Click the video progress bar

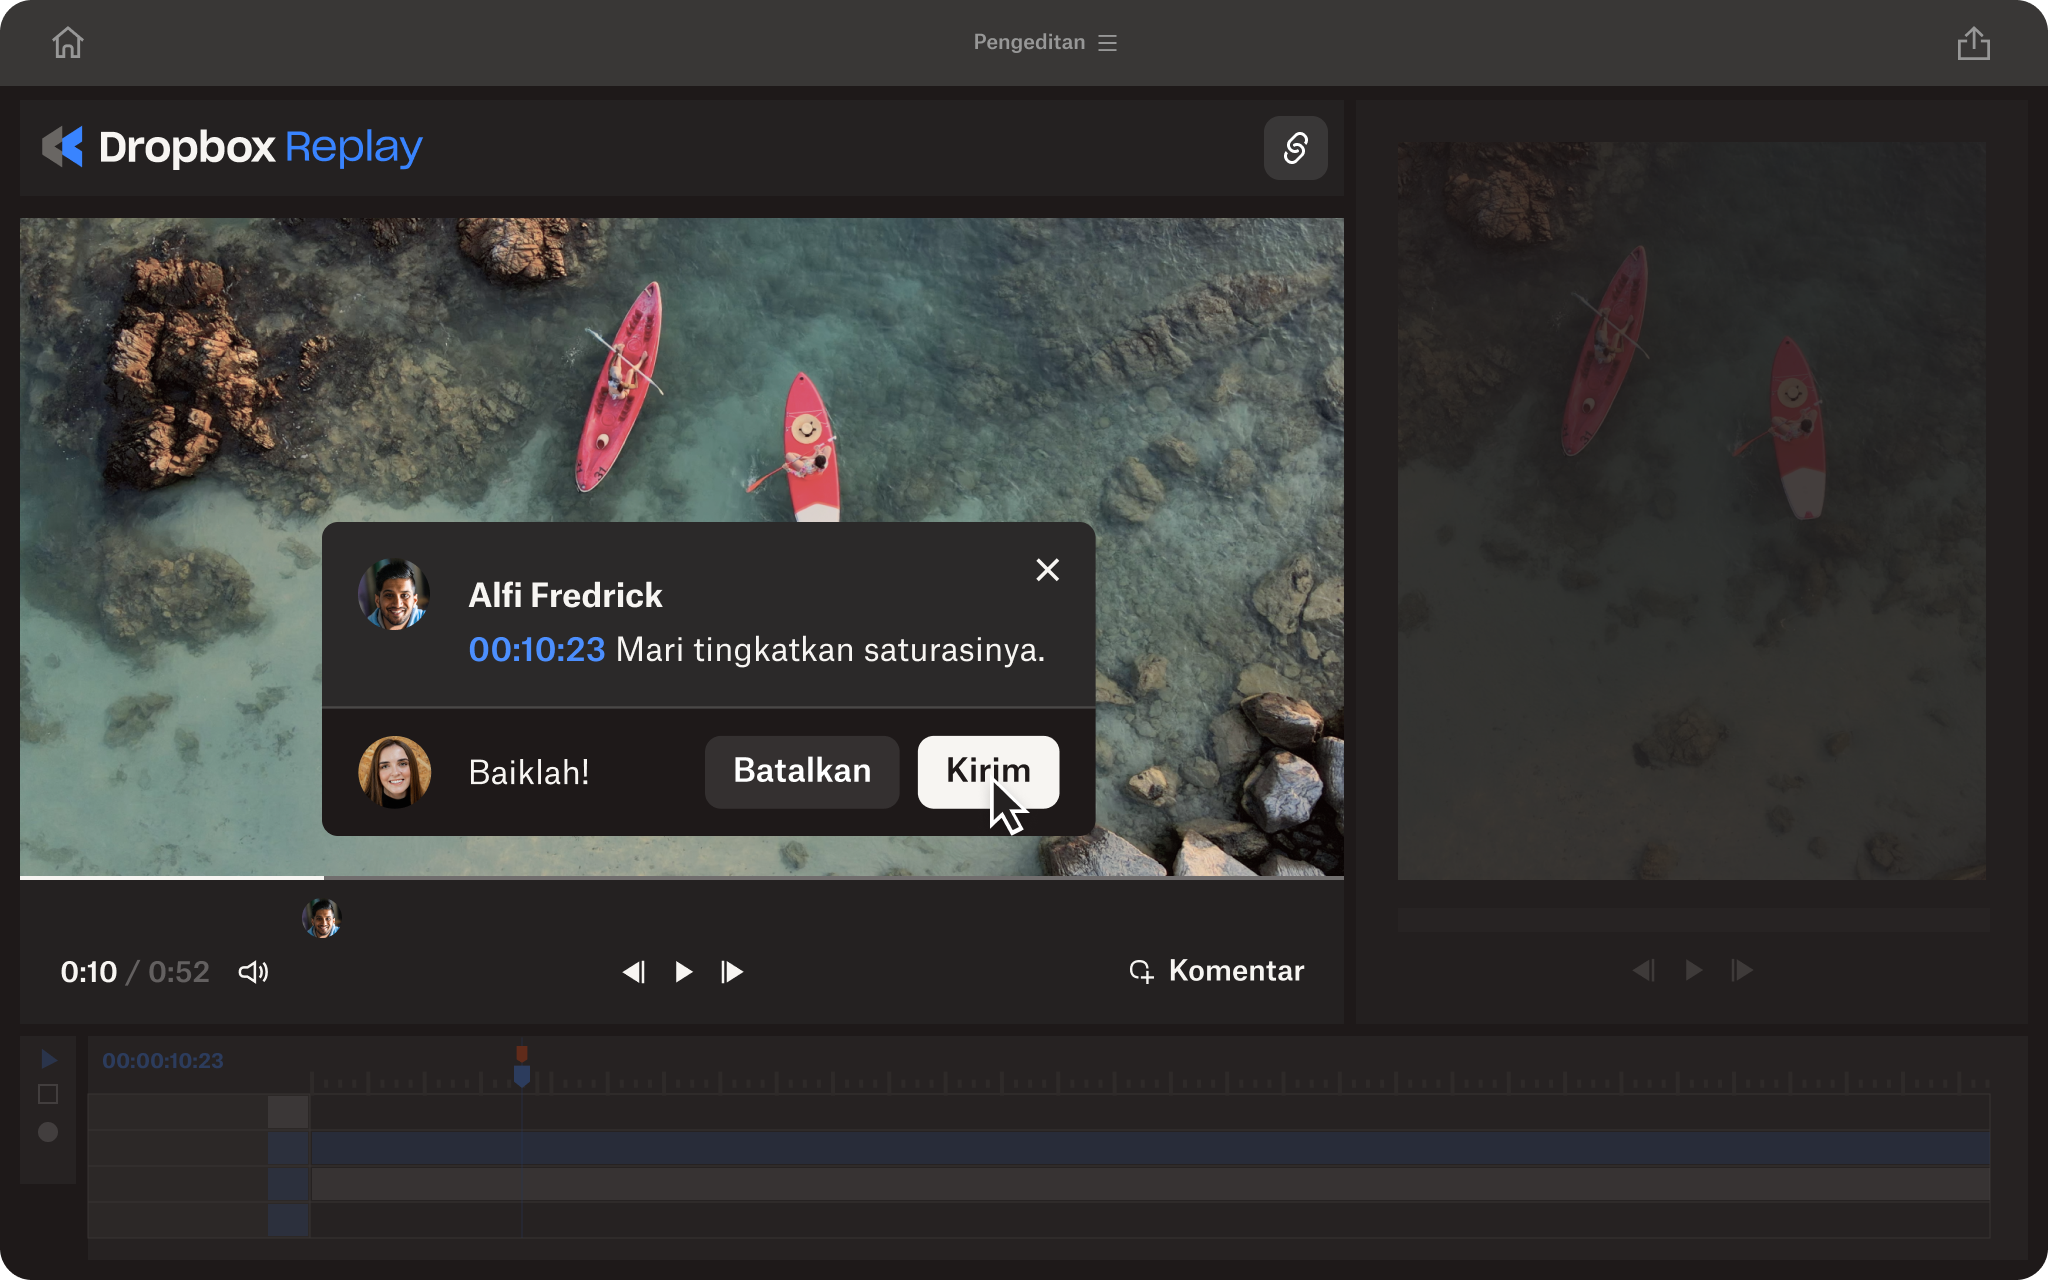[x=682, y=877]
